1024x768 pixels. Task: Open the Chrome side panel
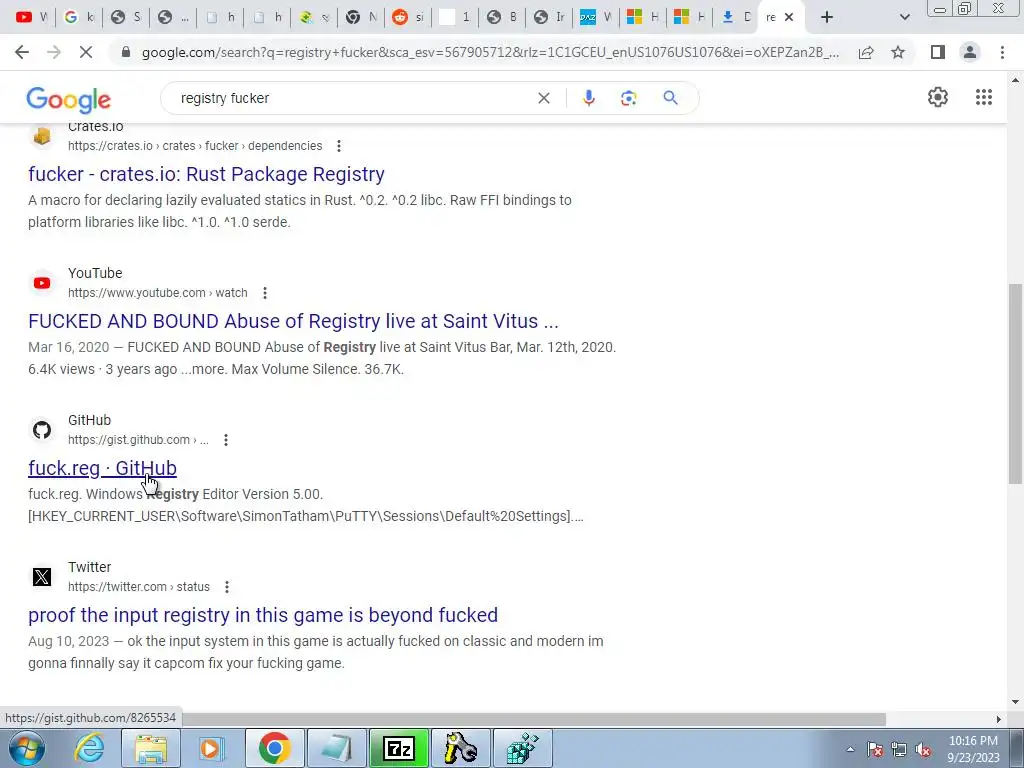938,52
